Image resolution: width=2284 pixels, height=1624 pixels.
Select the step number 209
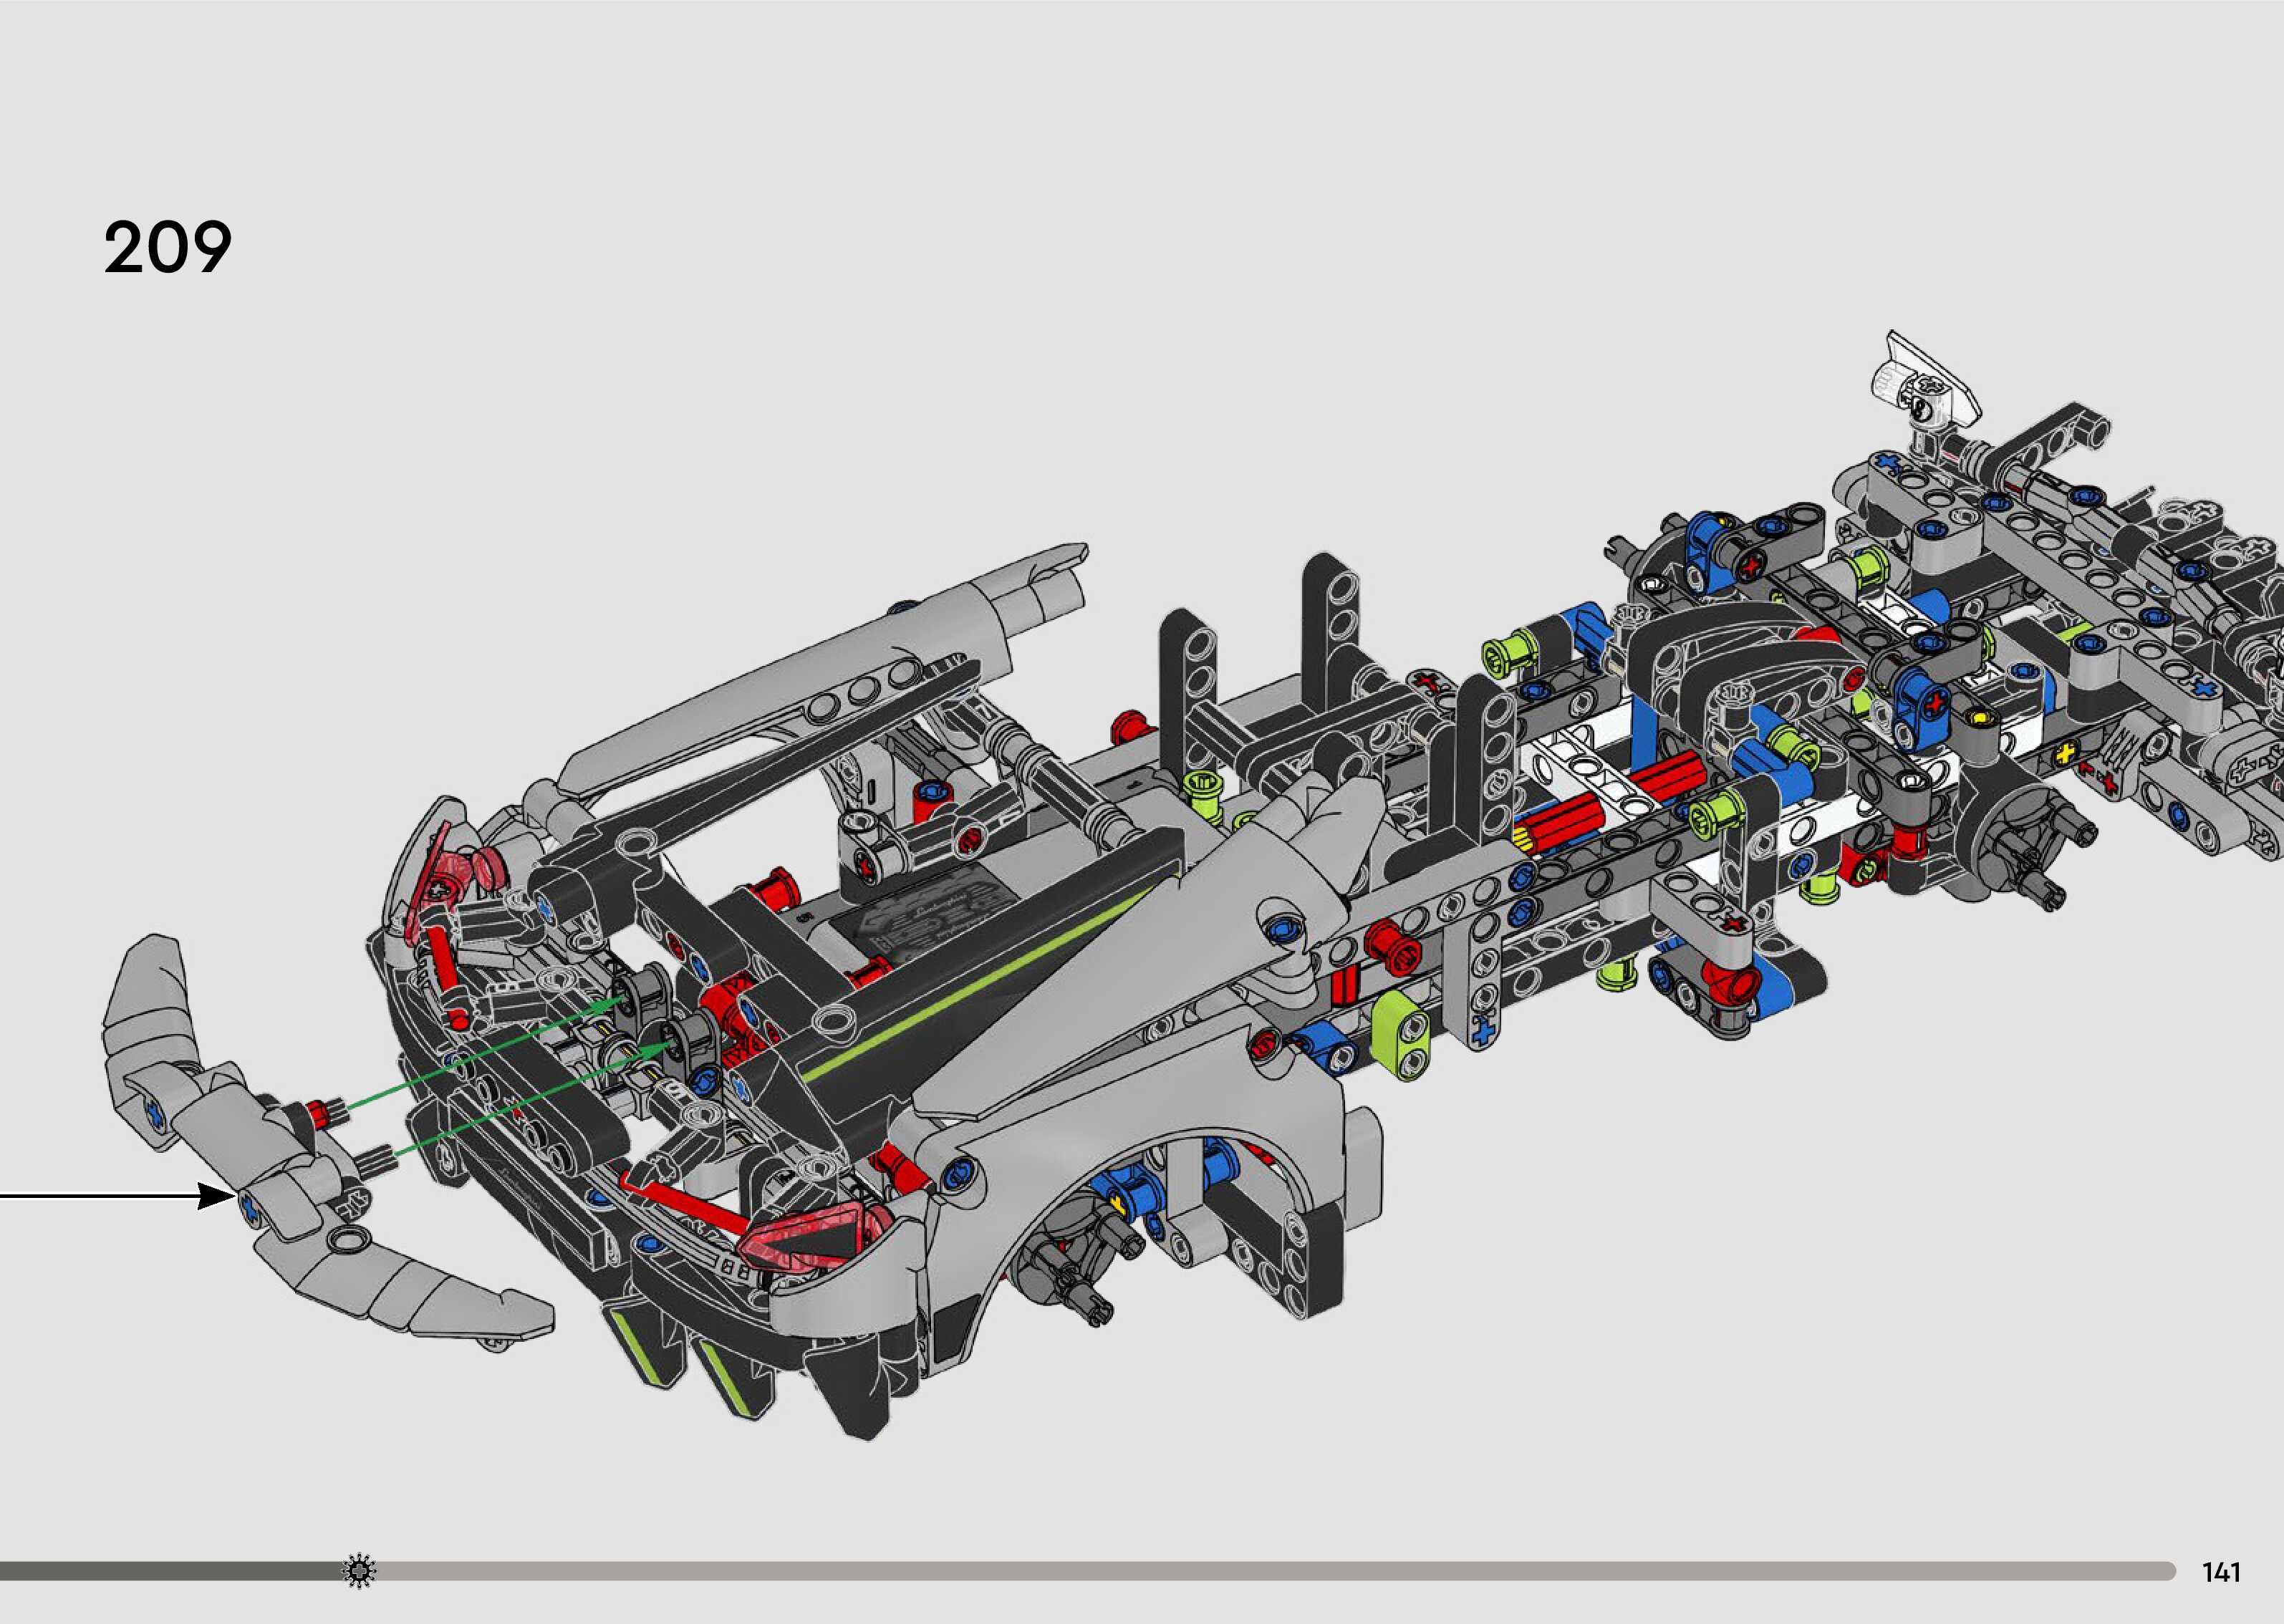[168, 248]
